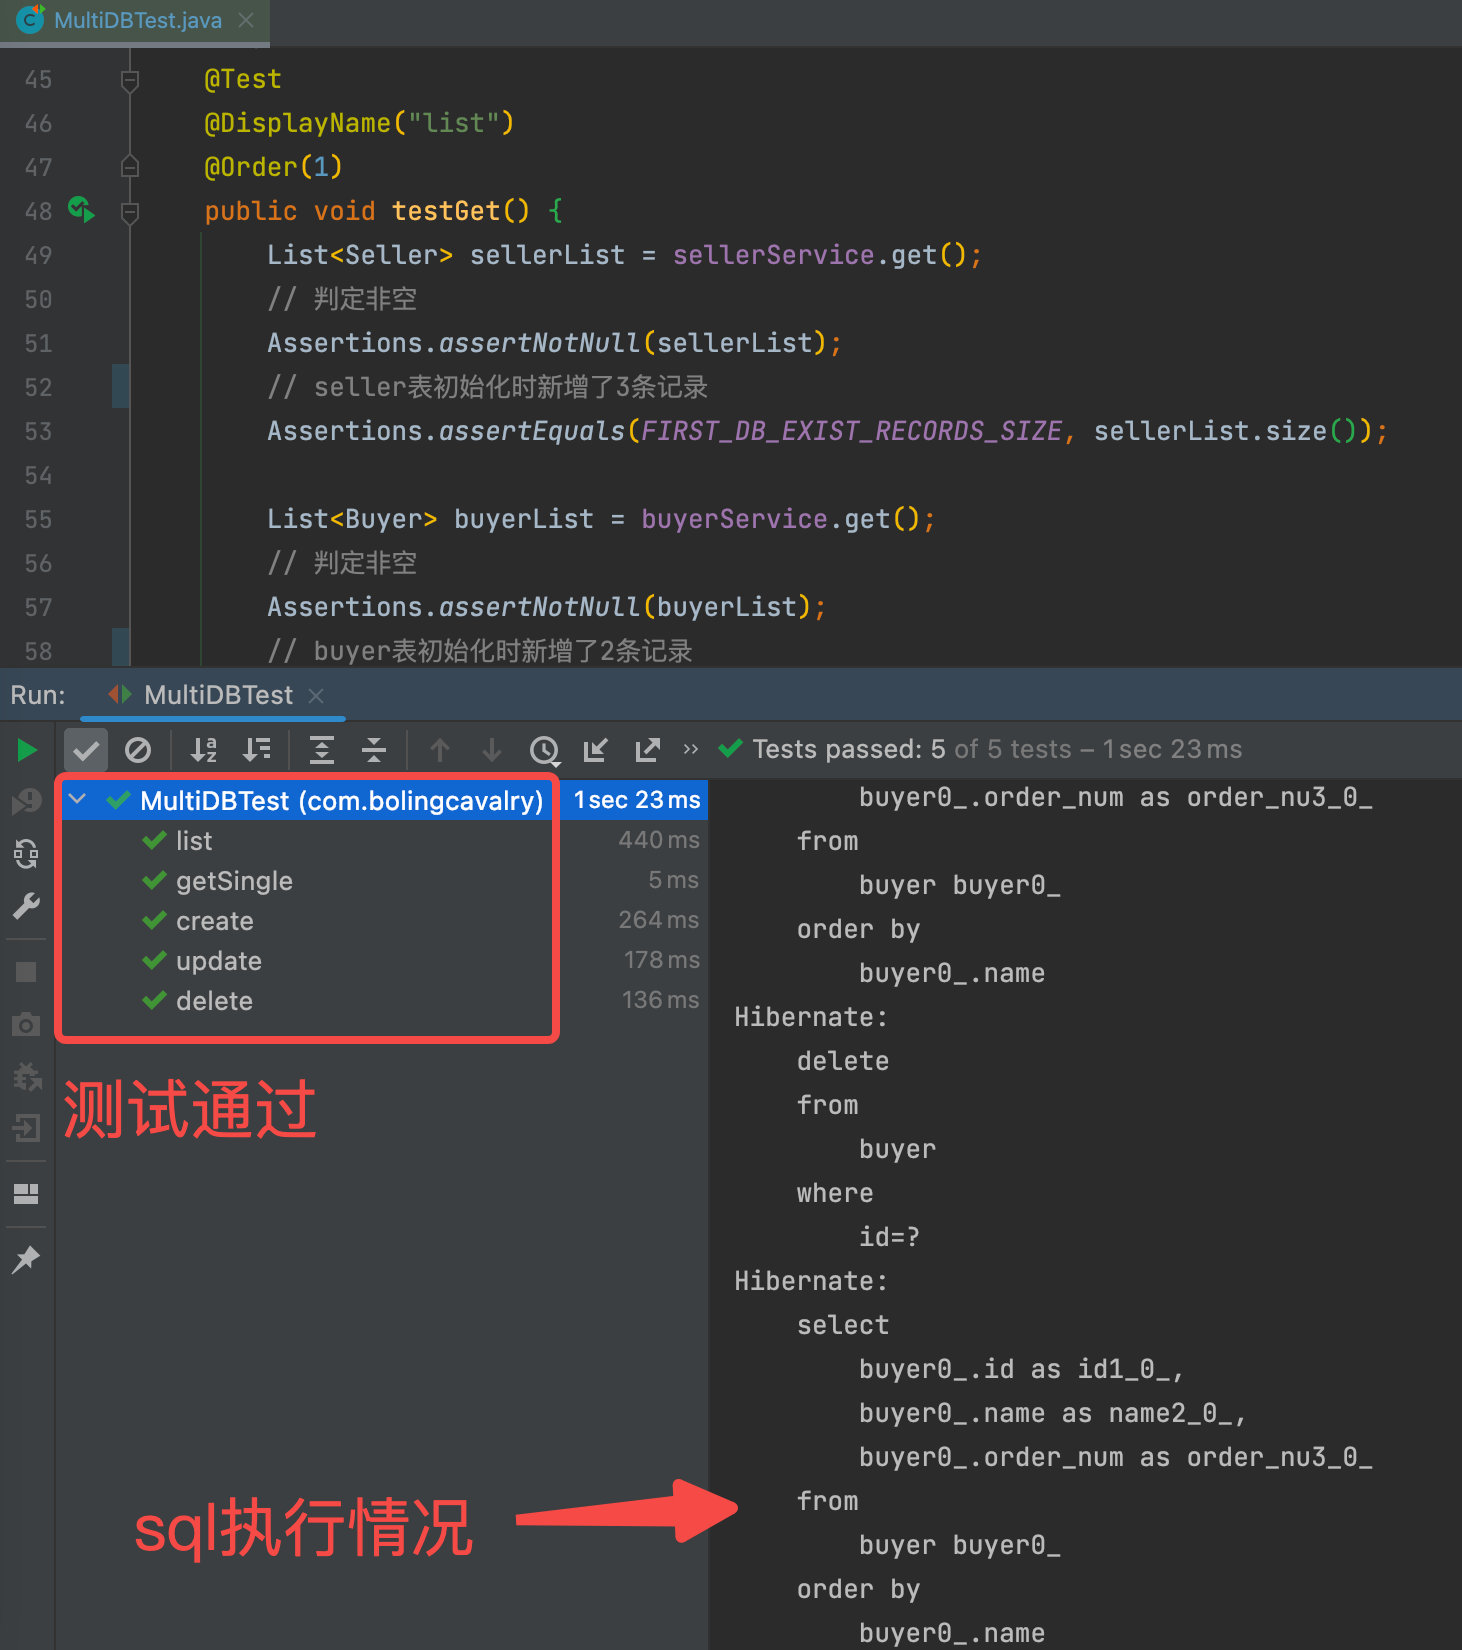Image resolution: width=1462 pixels, height=1650 pixels.
Task: Open wrench settings icon in Run sidebar
Action: tap(27, 906)
